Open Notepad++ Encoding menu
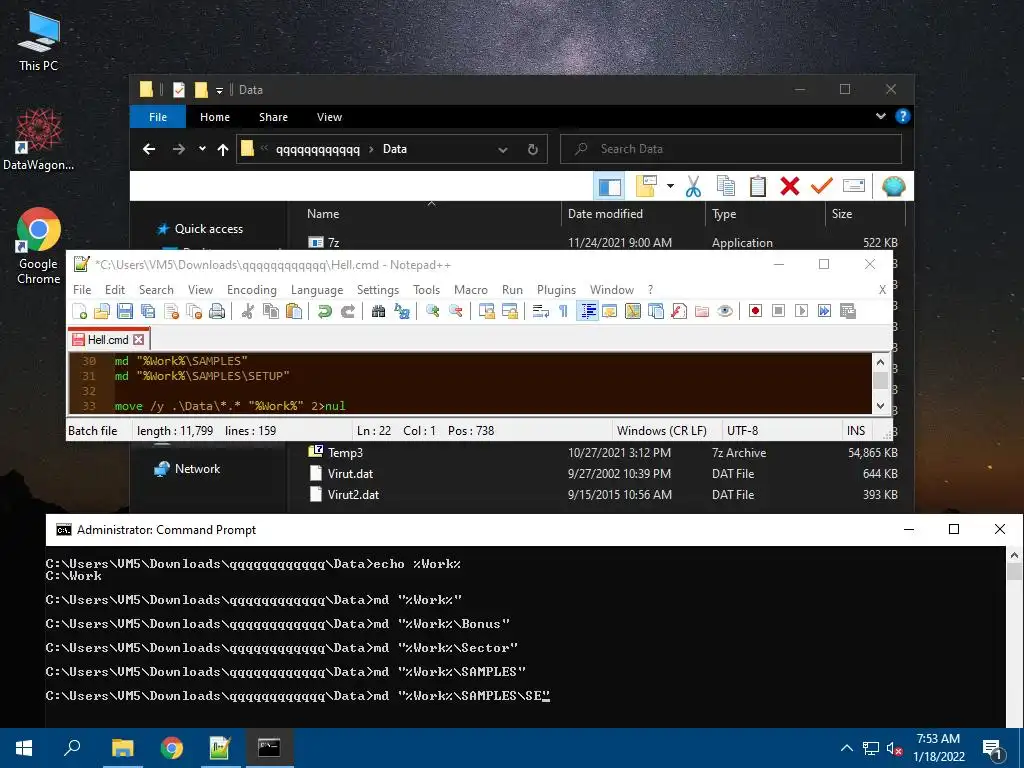 (x=251, y=289)
